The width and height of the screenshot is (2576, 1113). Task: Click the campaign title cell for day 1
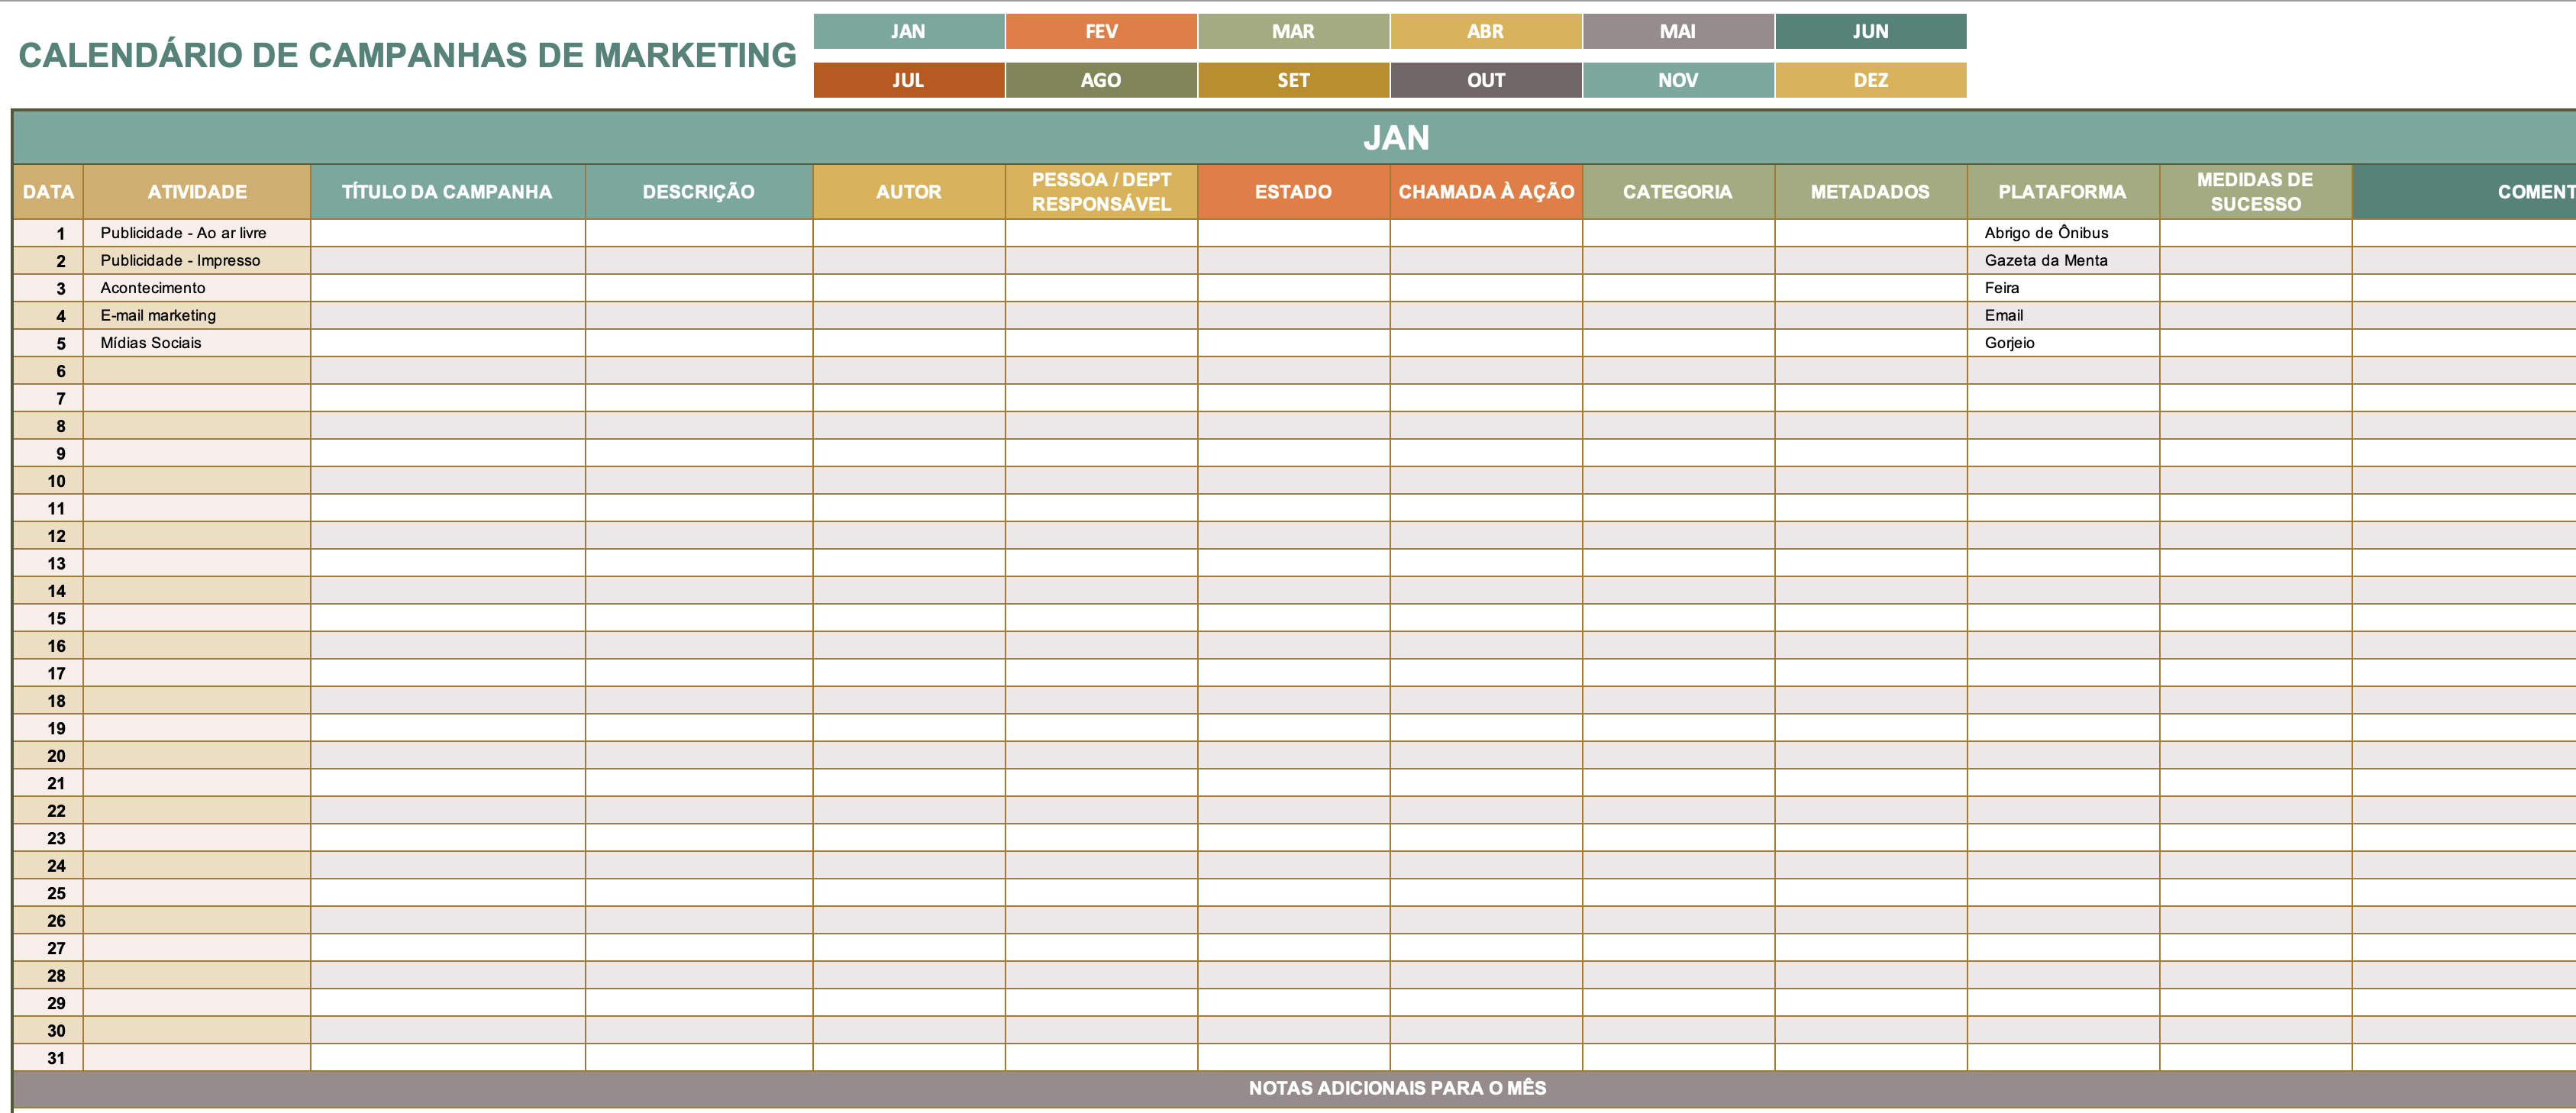coord(448,233)
